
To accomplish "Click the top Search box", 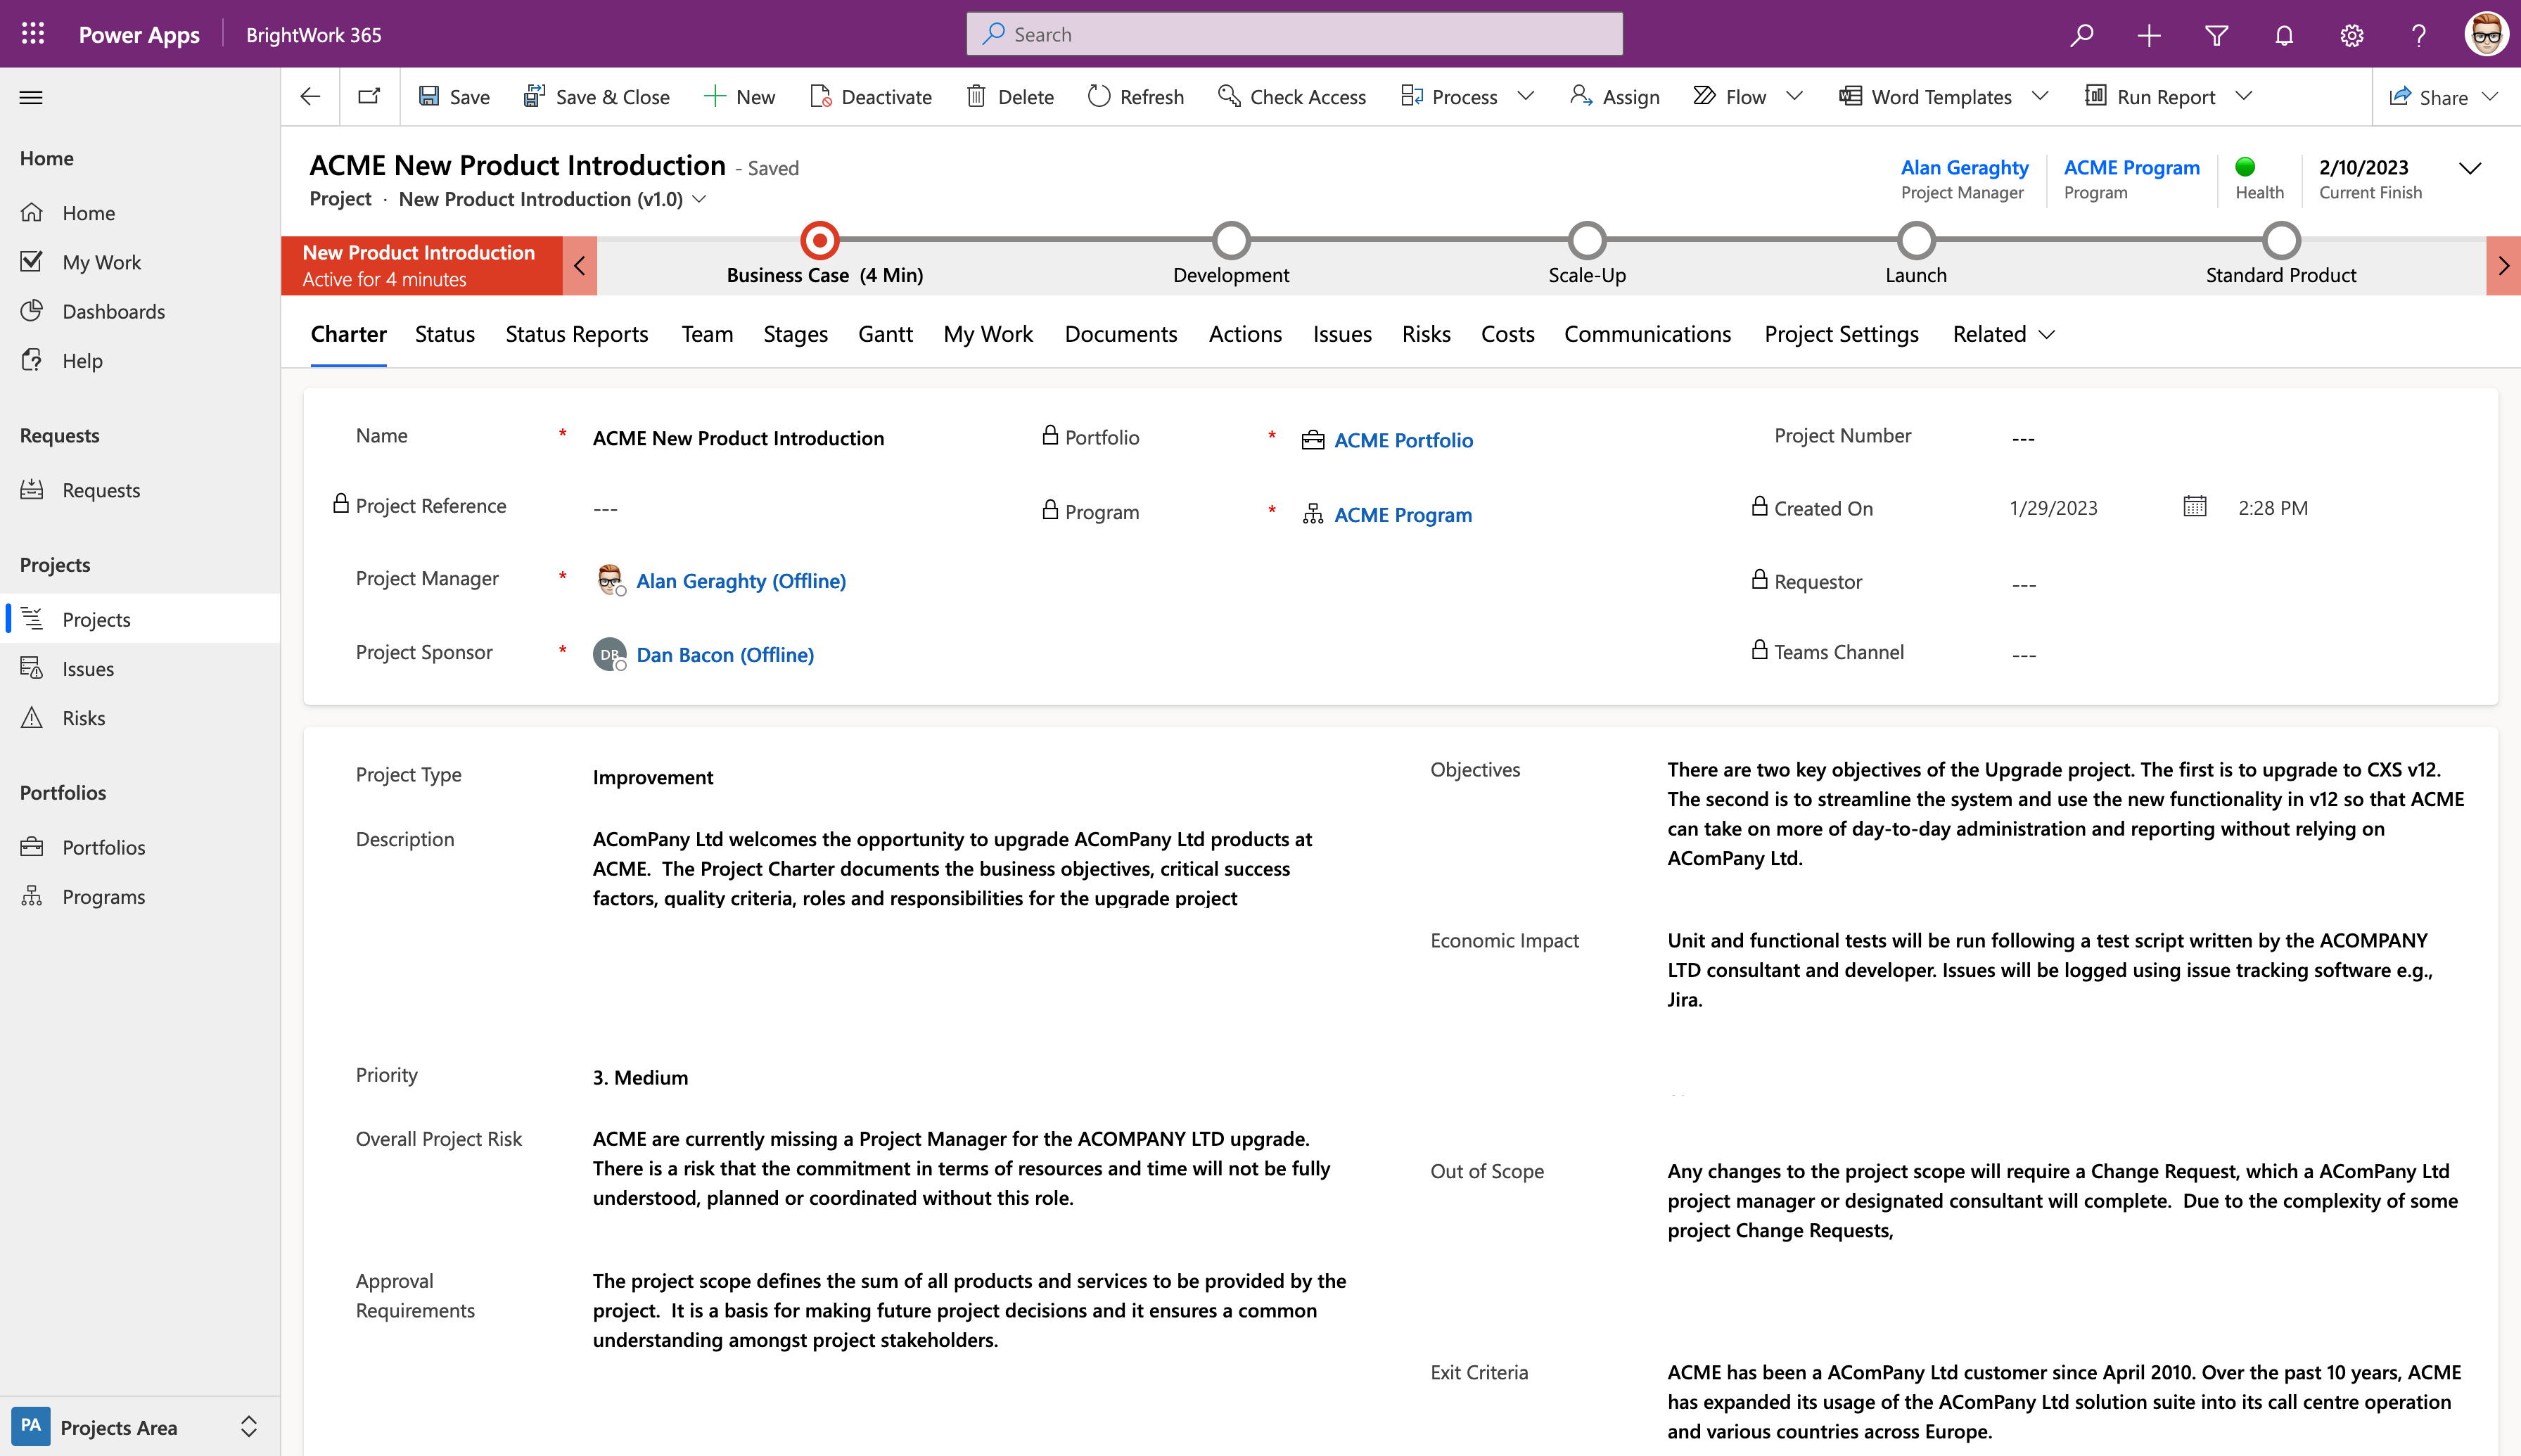I will pyautogui.click(x=1294, y=34).
